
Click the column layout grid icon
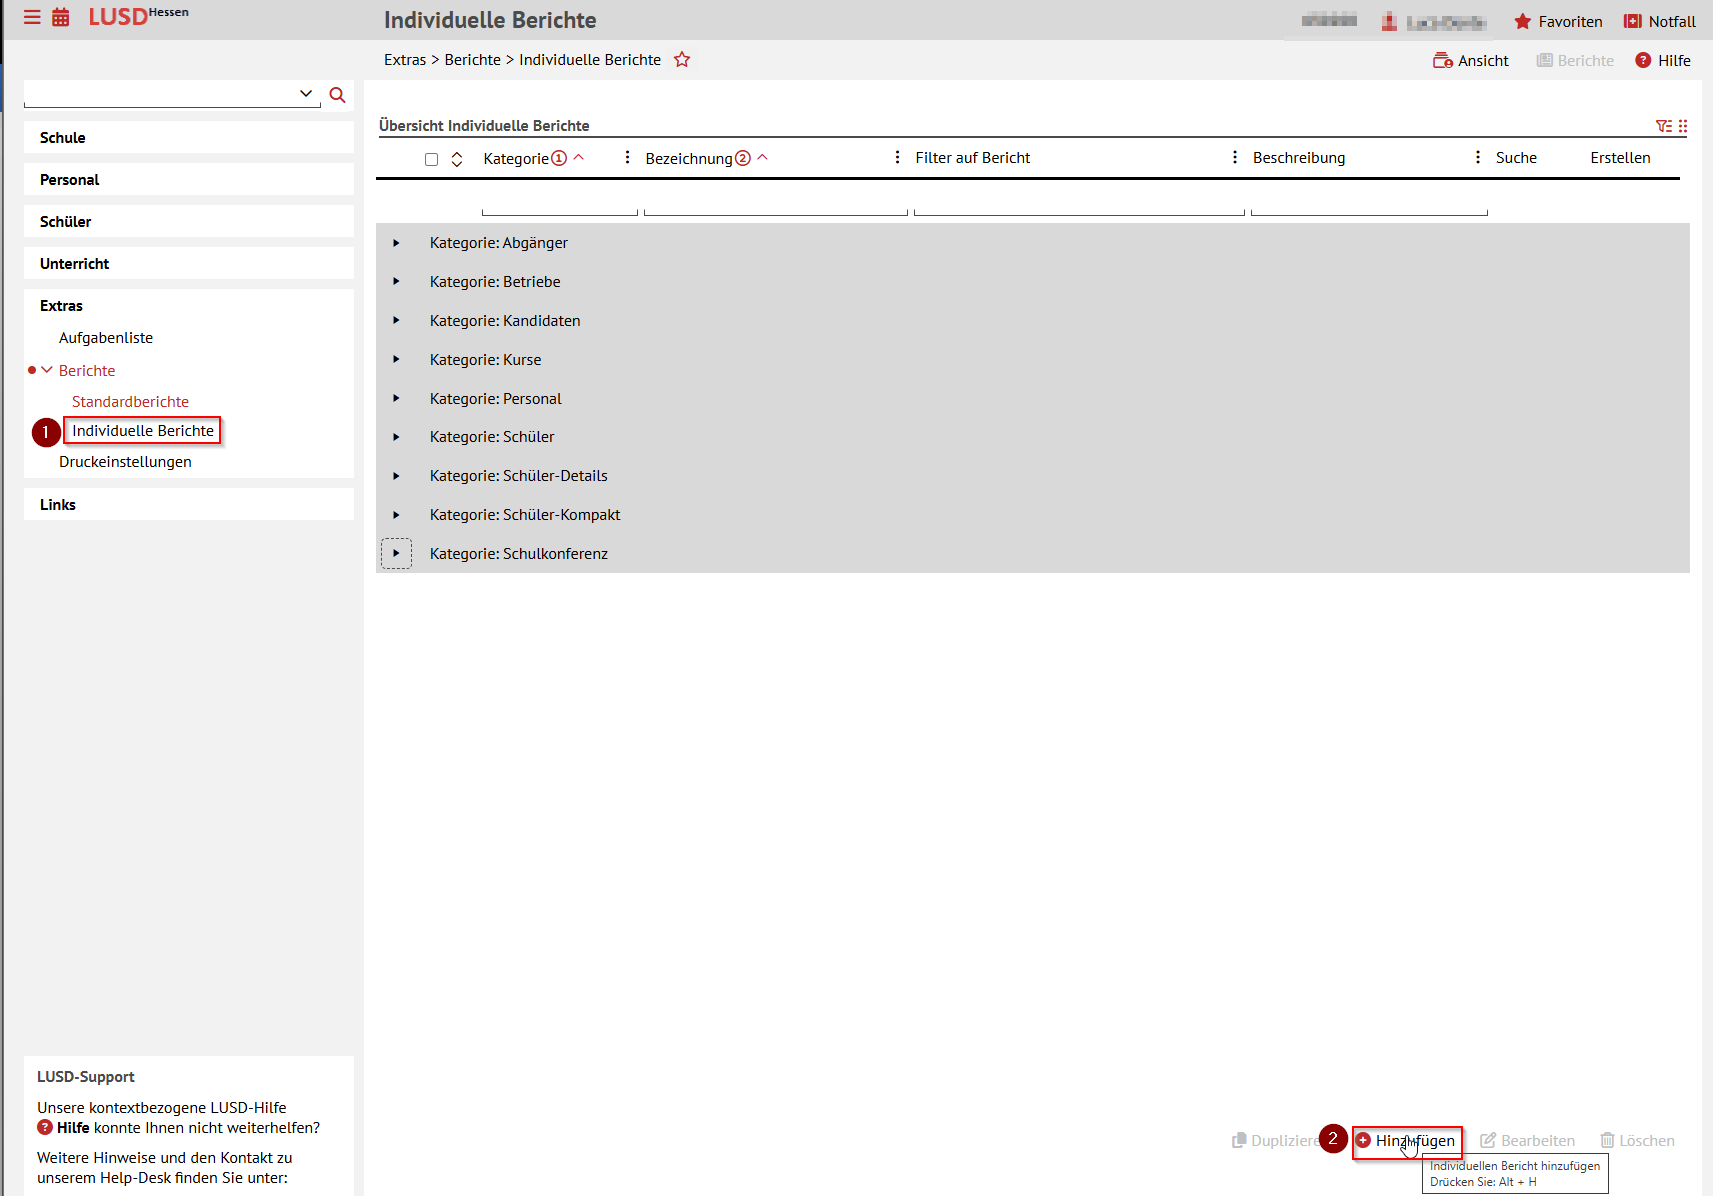[x=1684, y=126]
